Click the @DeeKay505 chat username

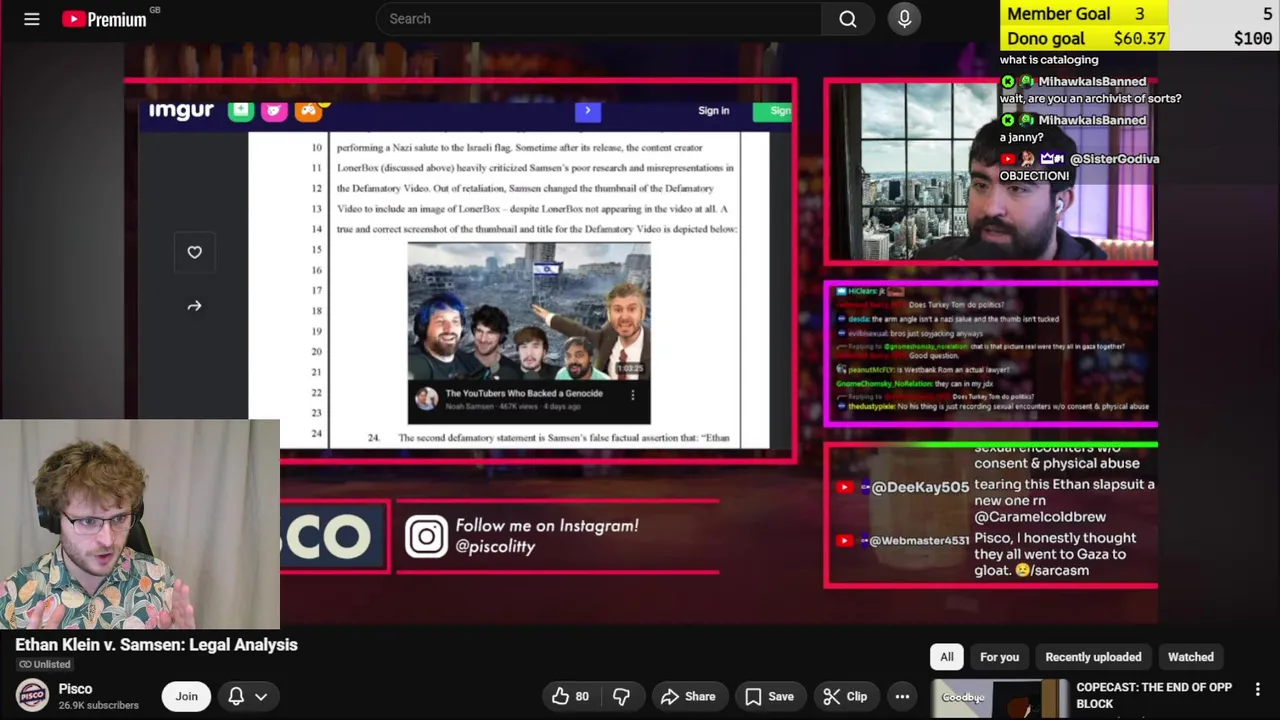(920, 487)
